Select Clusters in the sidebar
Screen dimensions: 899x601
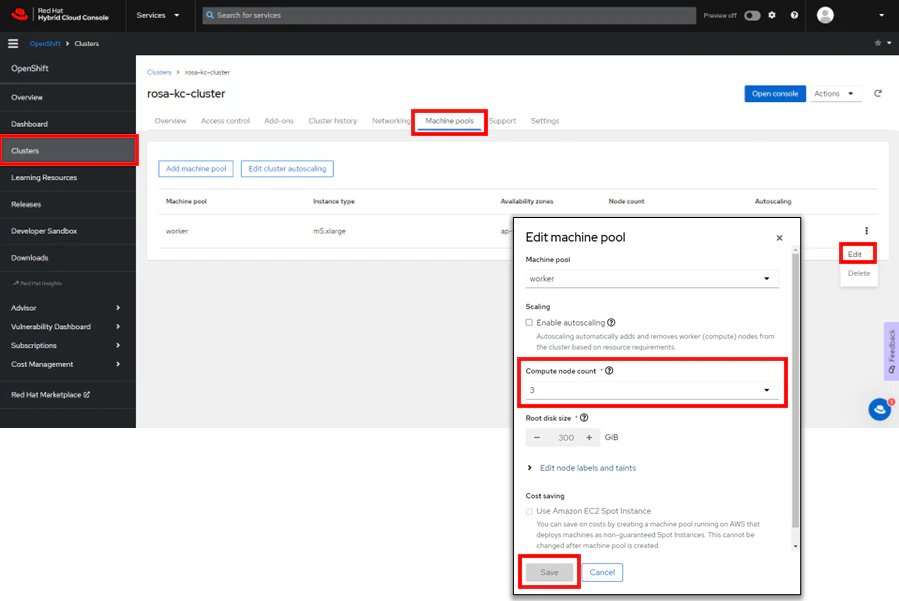click(68, 151)
